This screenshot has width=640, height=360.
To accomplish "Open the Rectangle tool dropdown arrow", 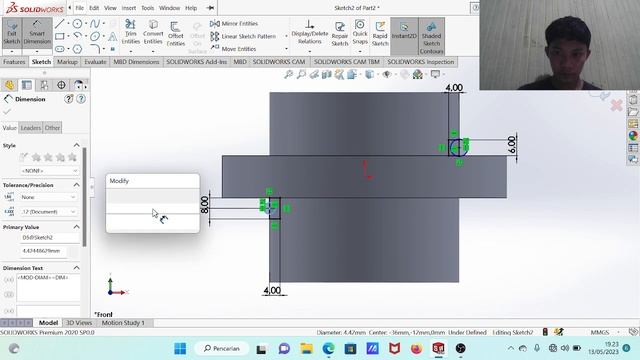I will [x=68, y=36].
